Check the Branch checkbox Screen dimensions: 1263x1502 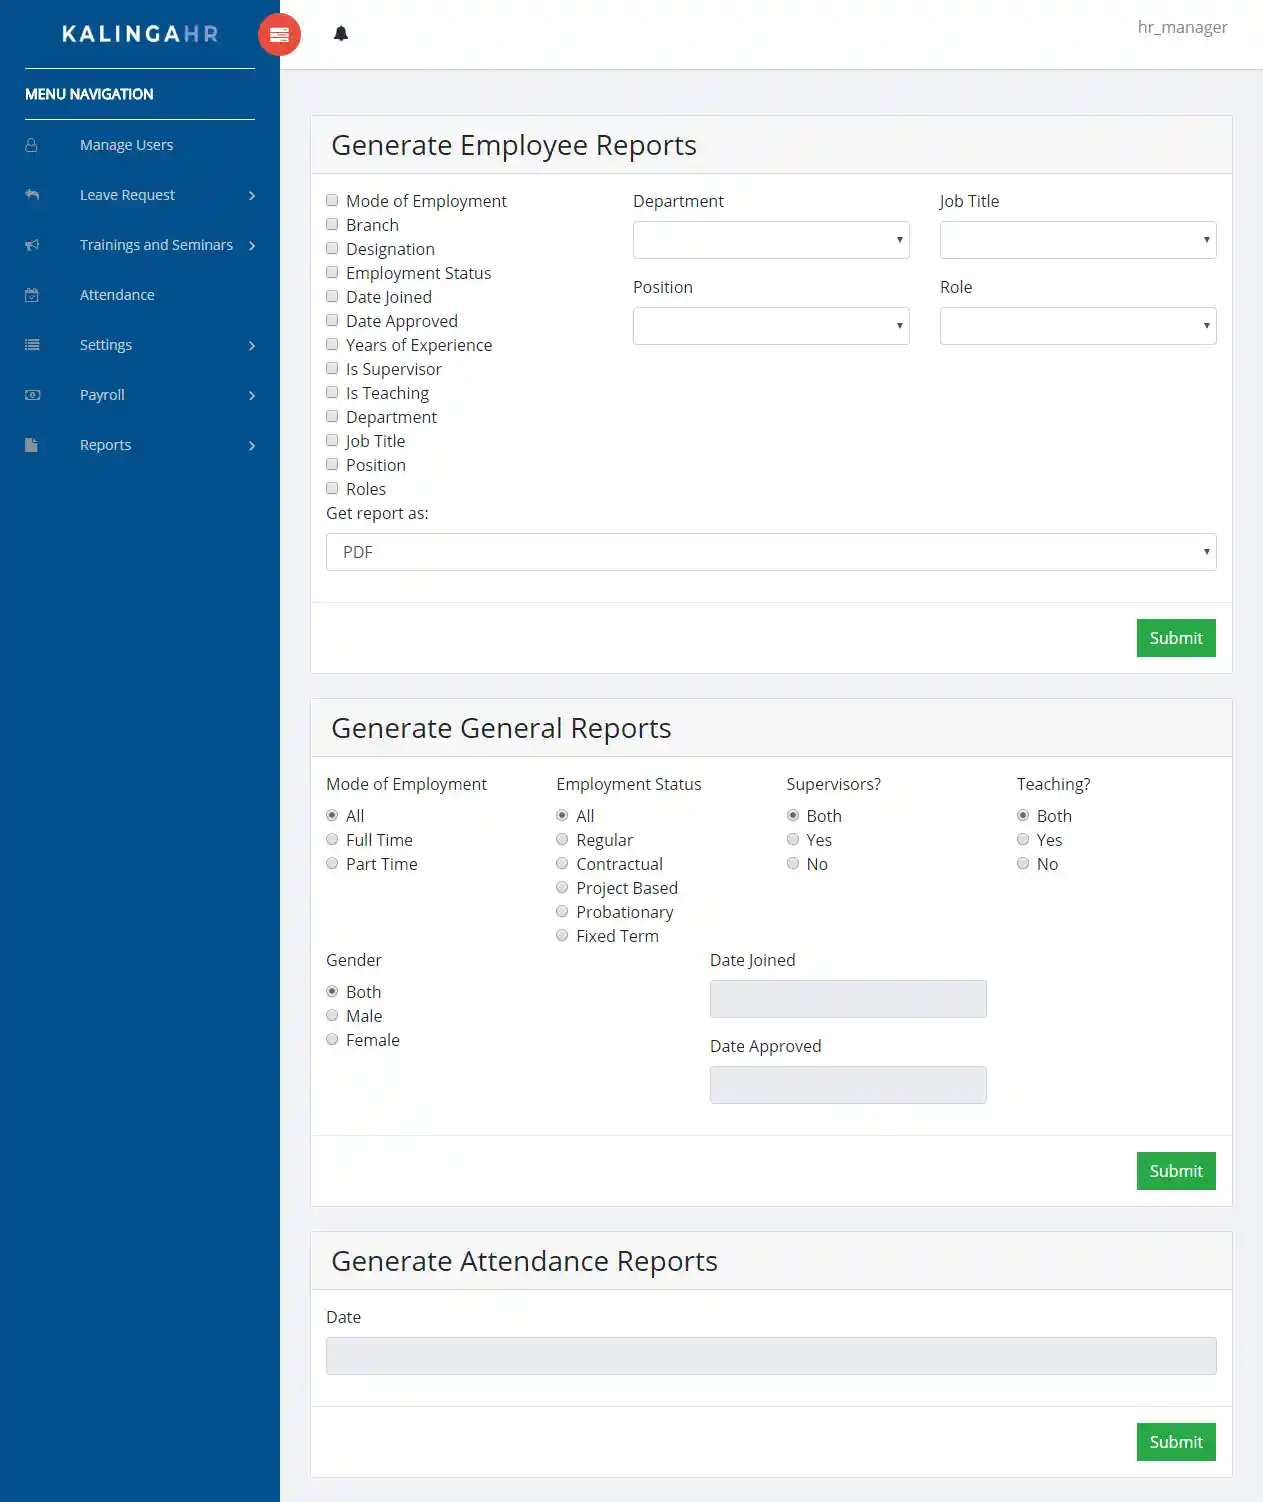332,224
